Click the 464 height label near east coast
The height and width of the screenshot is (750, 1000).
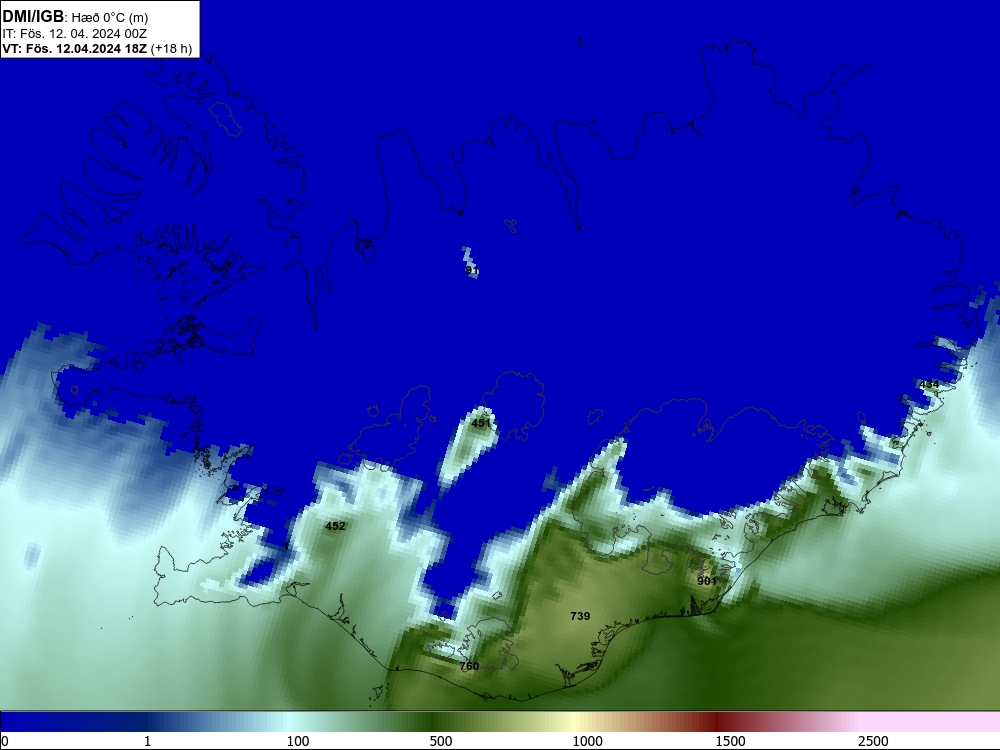(x=929, y=384)
